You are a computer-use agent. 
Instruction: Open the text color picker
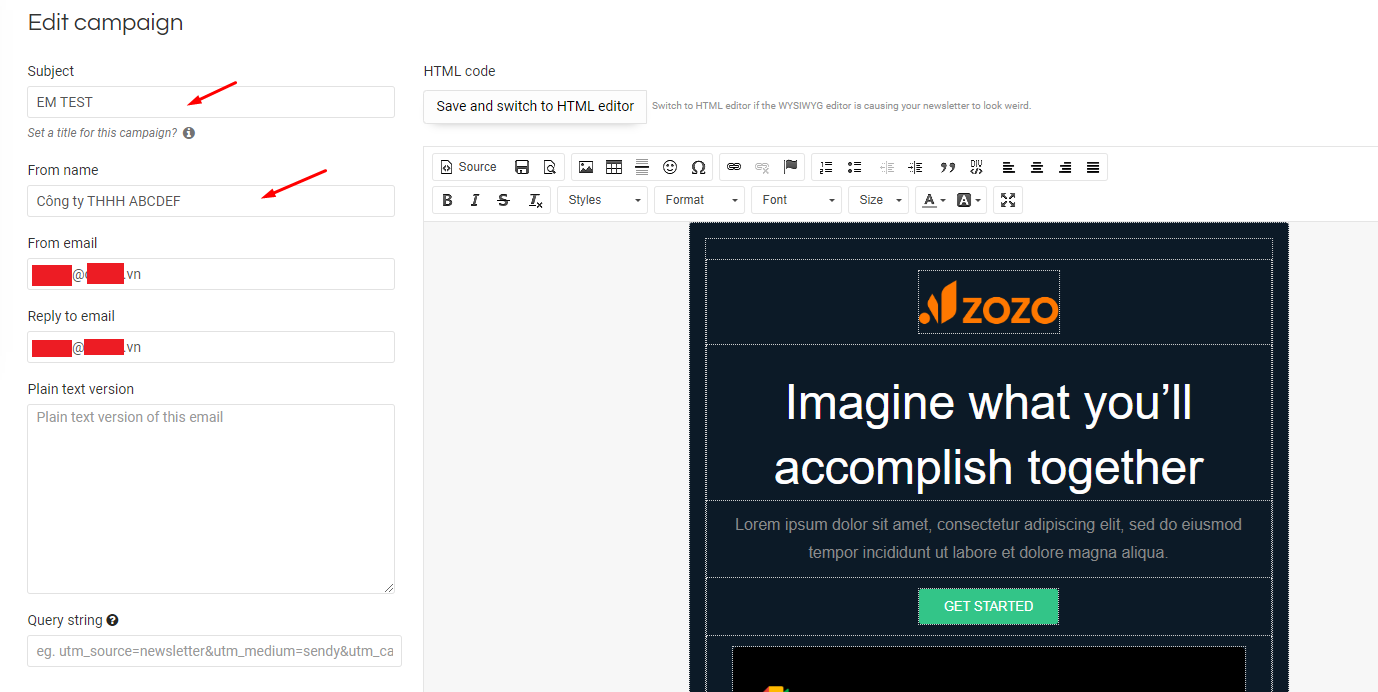pos(933,200)
